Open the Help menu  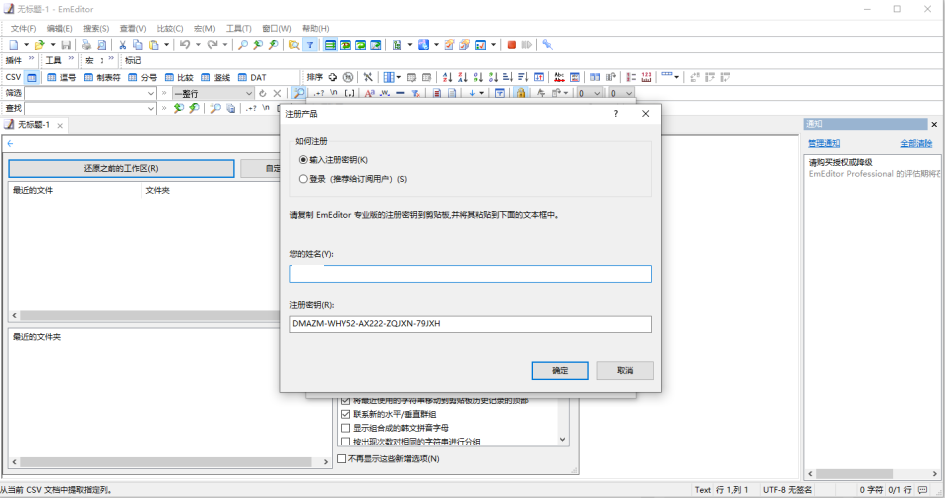tap(316, 28)
